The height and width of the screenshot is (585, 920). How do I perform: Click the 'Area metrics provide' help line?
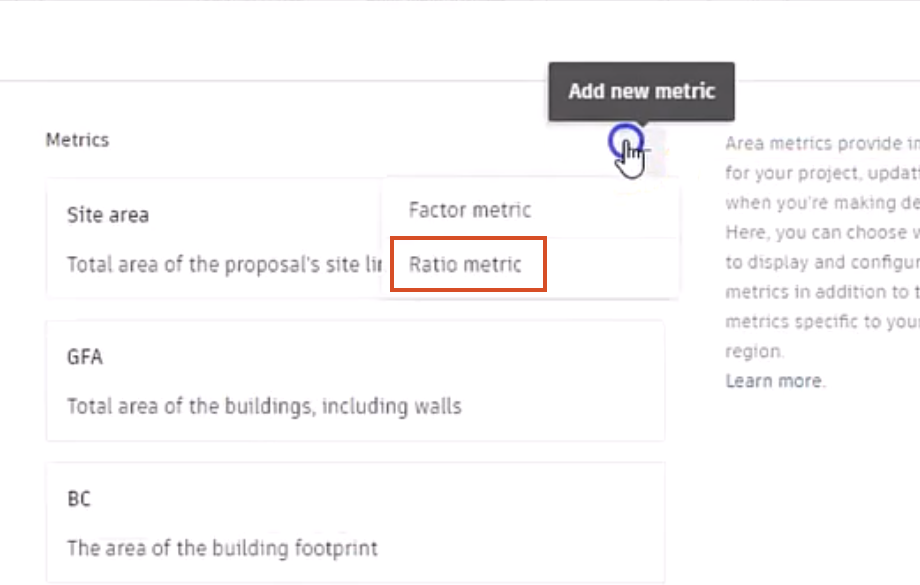(x=823, y=143)
